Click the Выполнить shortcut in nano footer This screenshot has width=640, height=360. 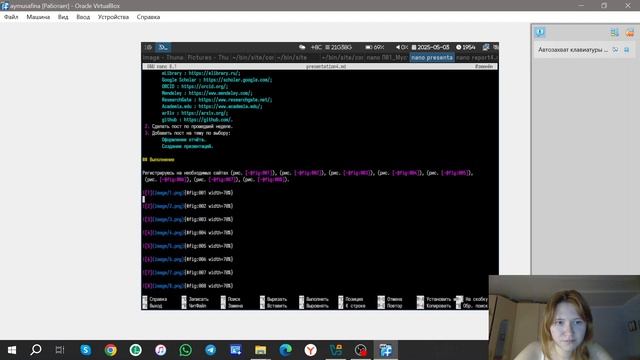pos(313,299)
